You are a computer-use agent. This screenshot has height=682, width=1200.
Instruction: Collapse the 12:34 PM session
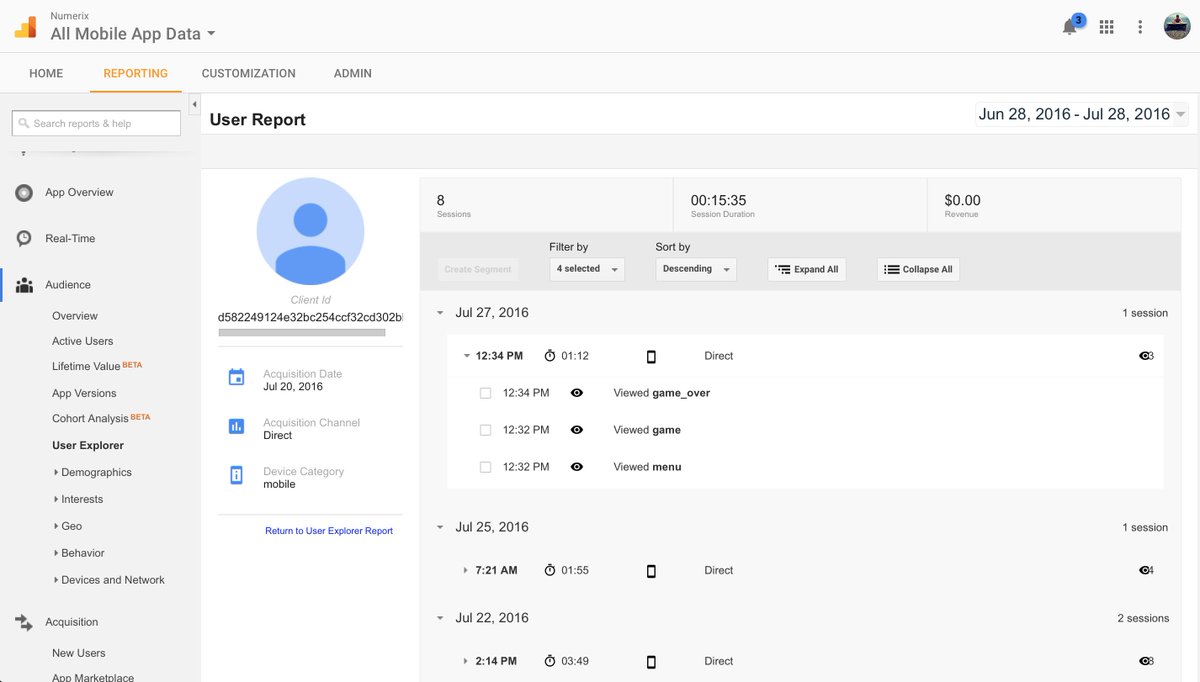(466, 356)
